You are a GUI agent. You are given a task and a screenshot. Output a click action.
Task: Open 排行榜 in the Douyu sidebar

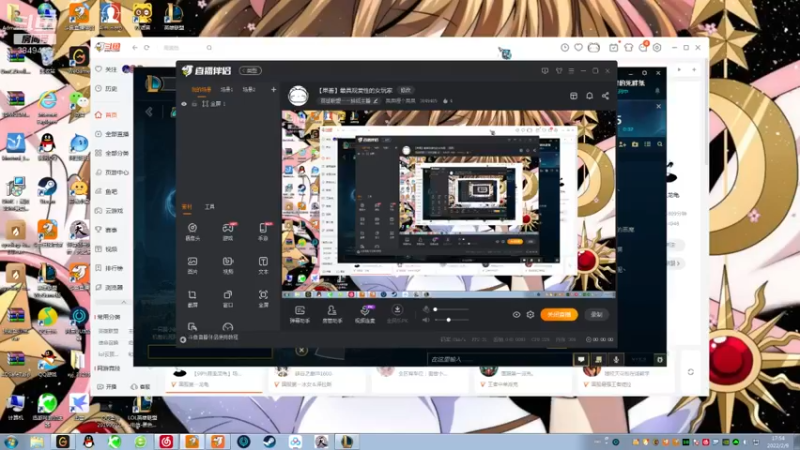[110, 268]
